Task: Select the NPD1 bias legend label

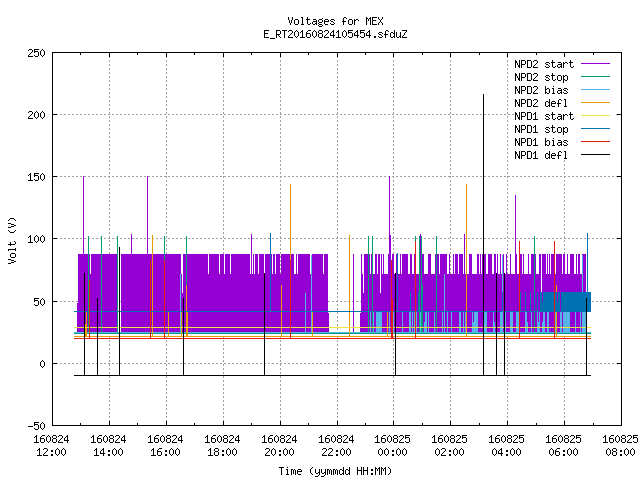Action: click(x=541, y=142)
